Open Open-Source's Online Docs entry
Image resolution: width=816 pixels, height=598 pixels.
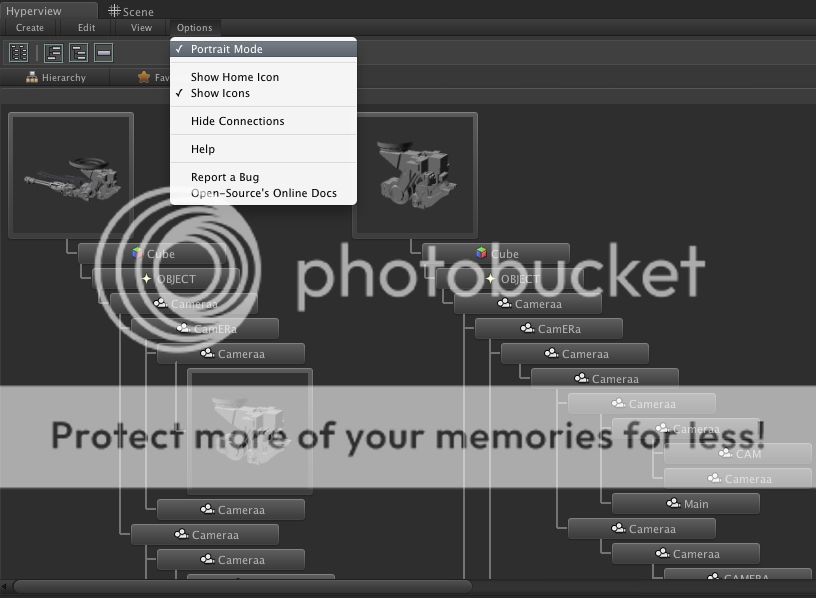tap(263, 193)
